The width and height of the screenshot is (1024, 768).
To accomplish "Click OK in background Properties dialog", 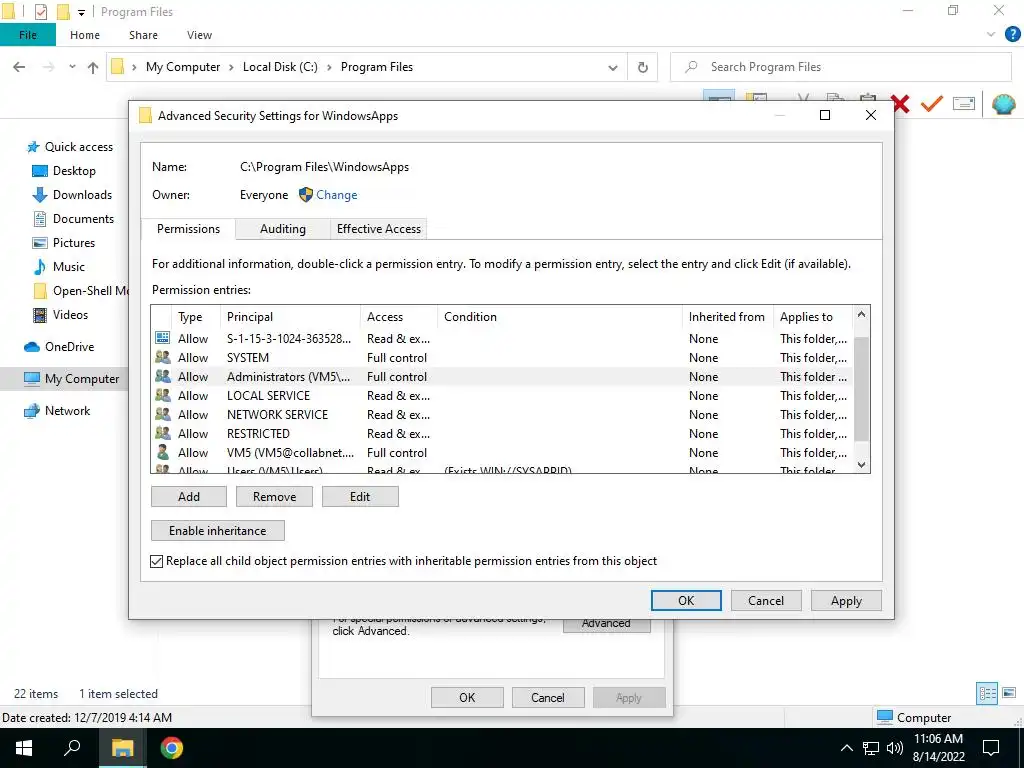I will (x=467, y=697).
